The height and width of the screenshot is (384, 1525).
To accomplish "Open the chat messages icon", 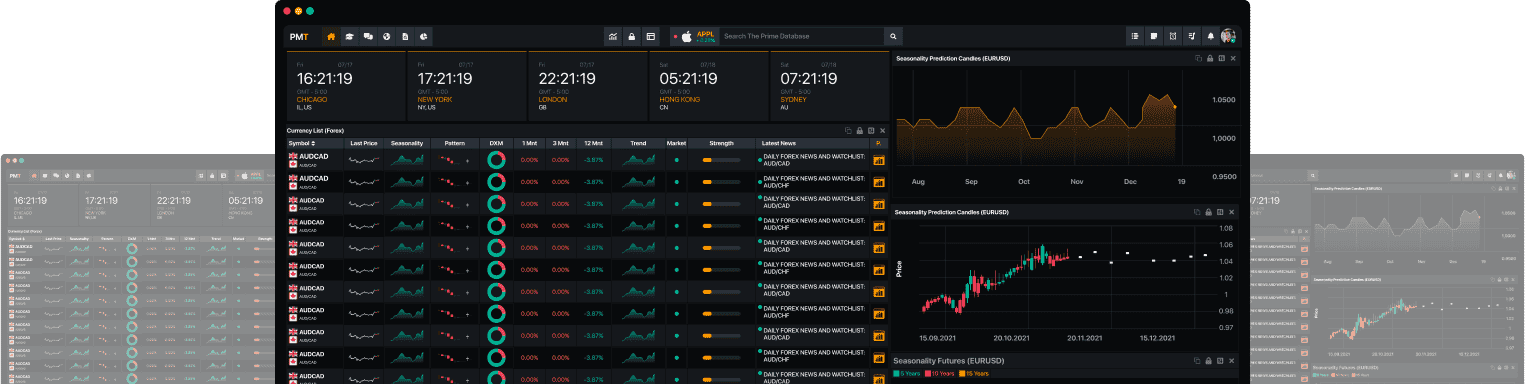I will click(369, 36).
